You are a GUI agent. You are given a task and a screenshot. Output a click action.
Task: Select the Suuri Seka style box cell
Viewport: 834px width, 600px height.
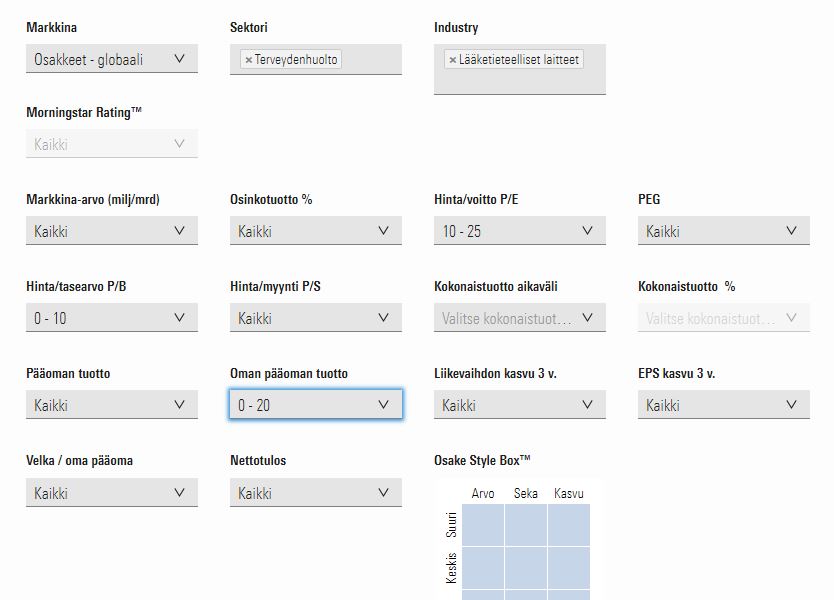pos(526,524)
